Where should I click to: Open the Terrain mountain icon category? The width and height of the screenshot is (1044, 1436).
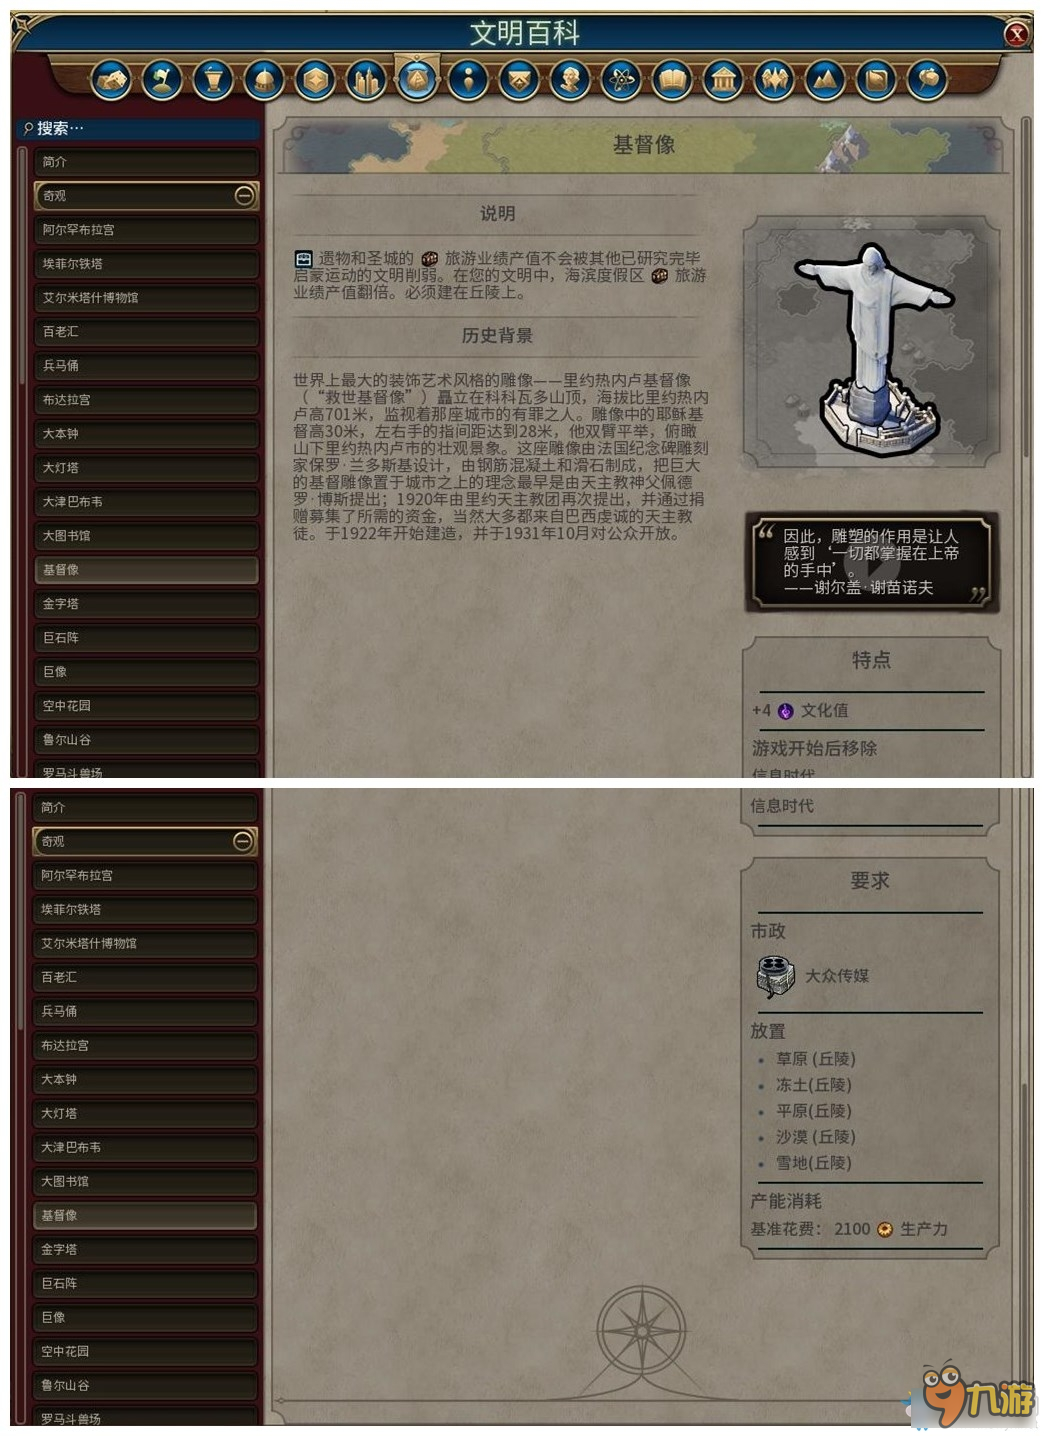pos(825,79)
